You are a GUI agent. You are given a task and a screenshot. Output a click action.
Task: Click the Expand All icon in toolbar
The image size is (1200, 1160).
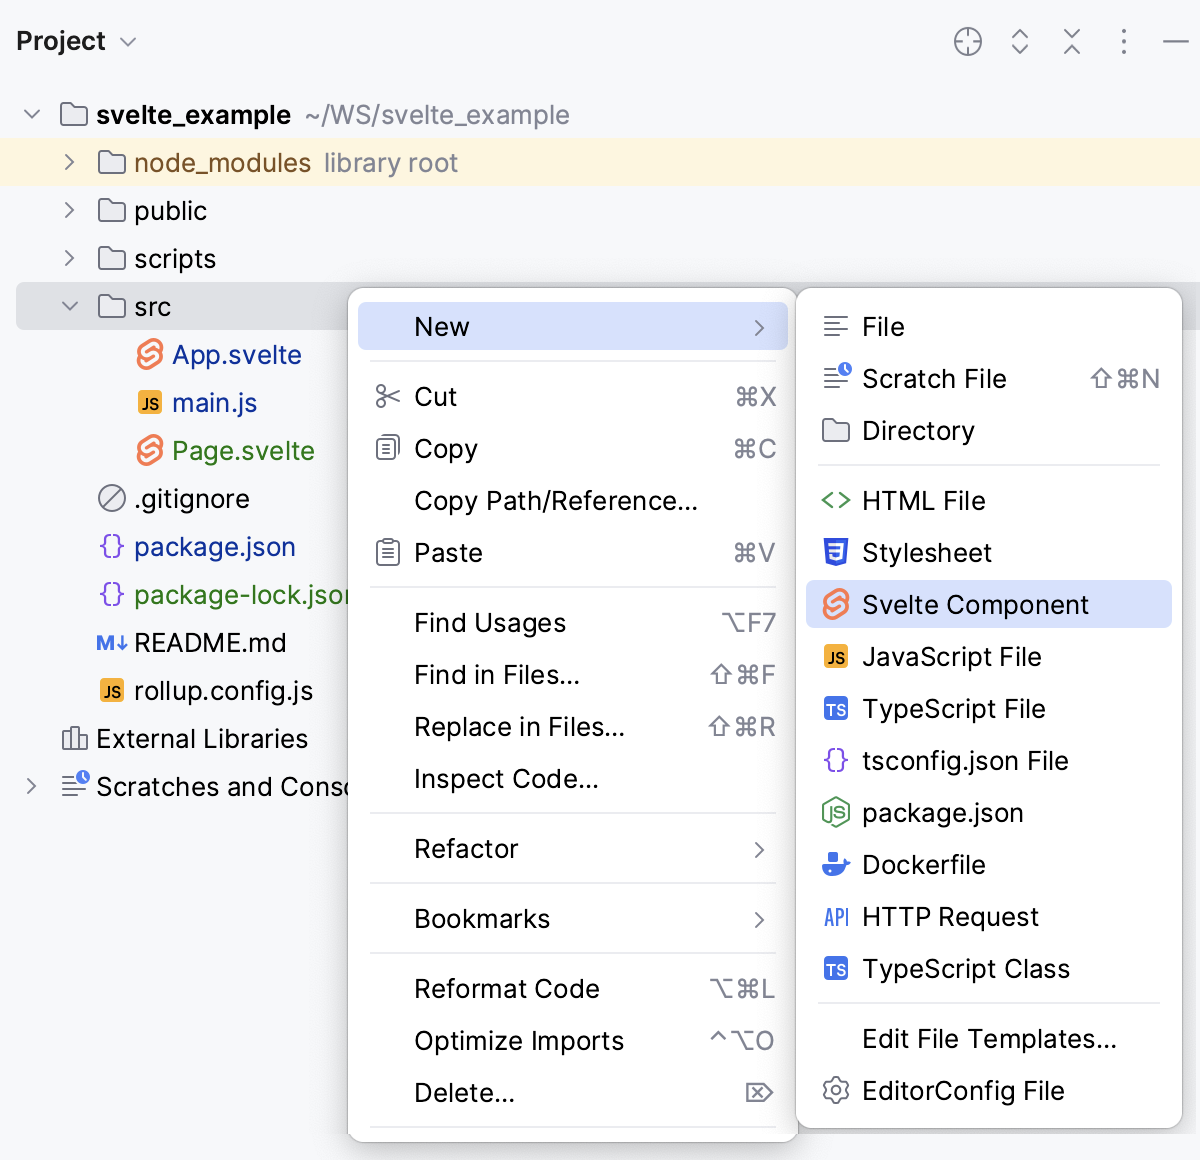tap(1019, 42)
